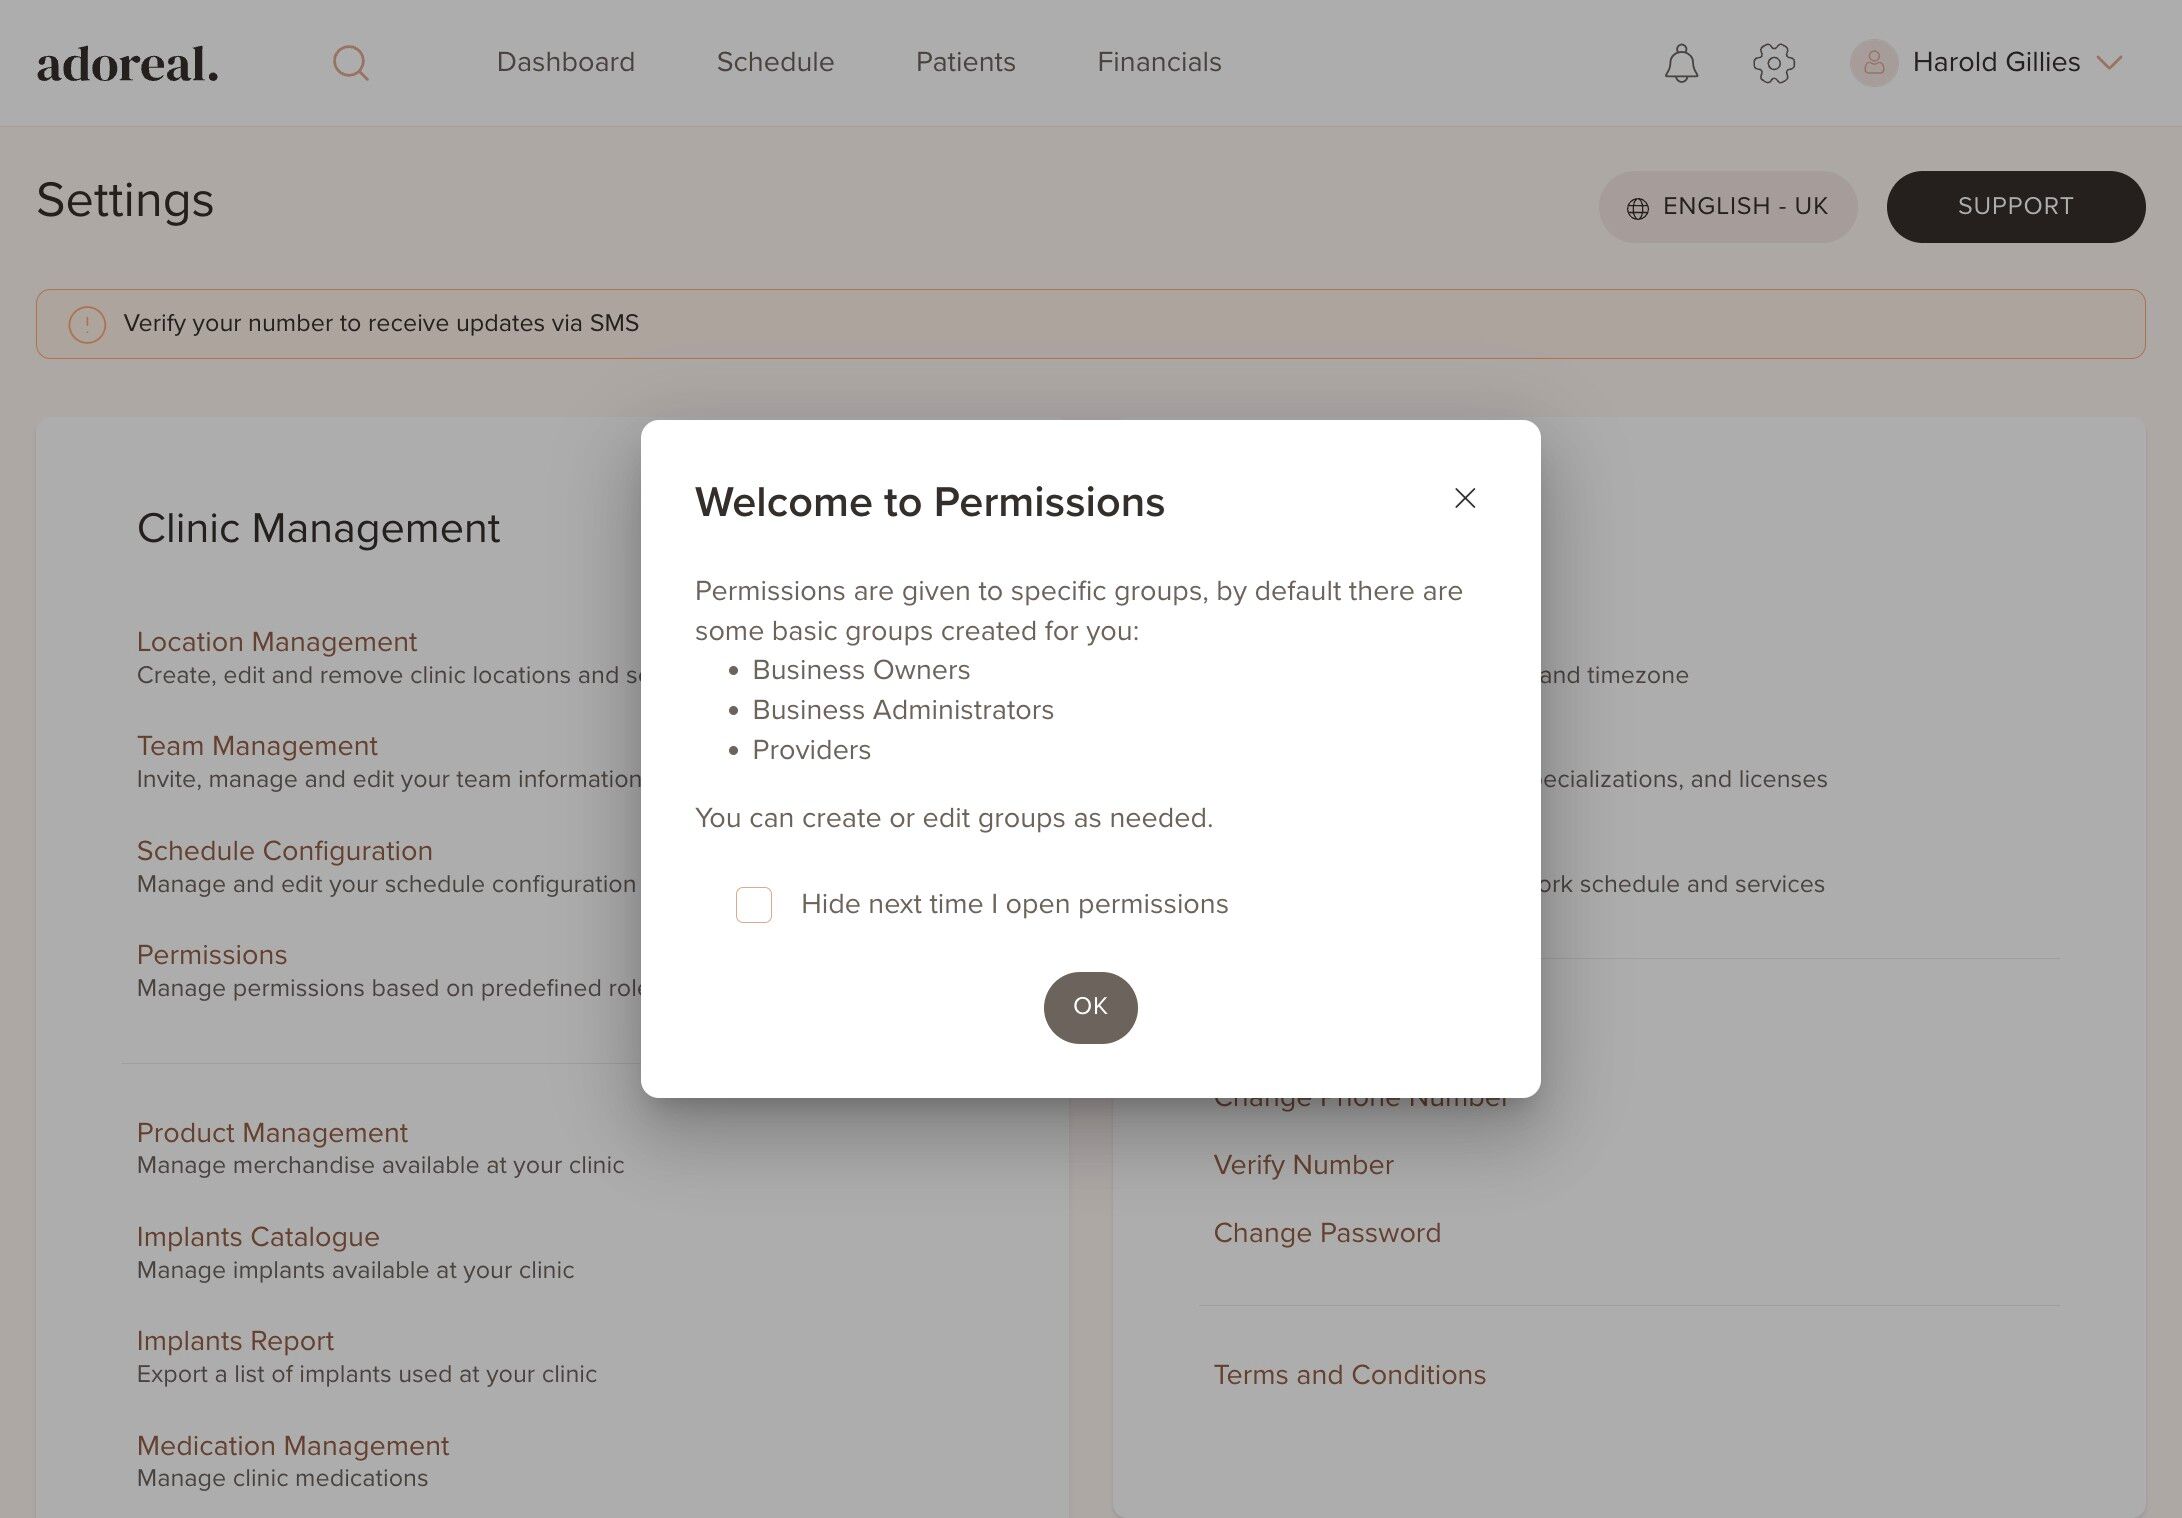This screenshot has width=2182, height=1518.
Task: Go to the Dashboard tab
Action: pos(565,62)
